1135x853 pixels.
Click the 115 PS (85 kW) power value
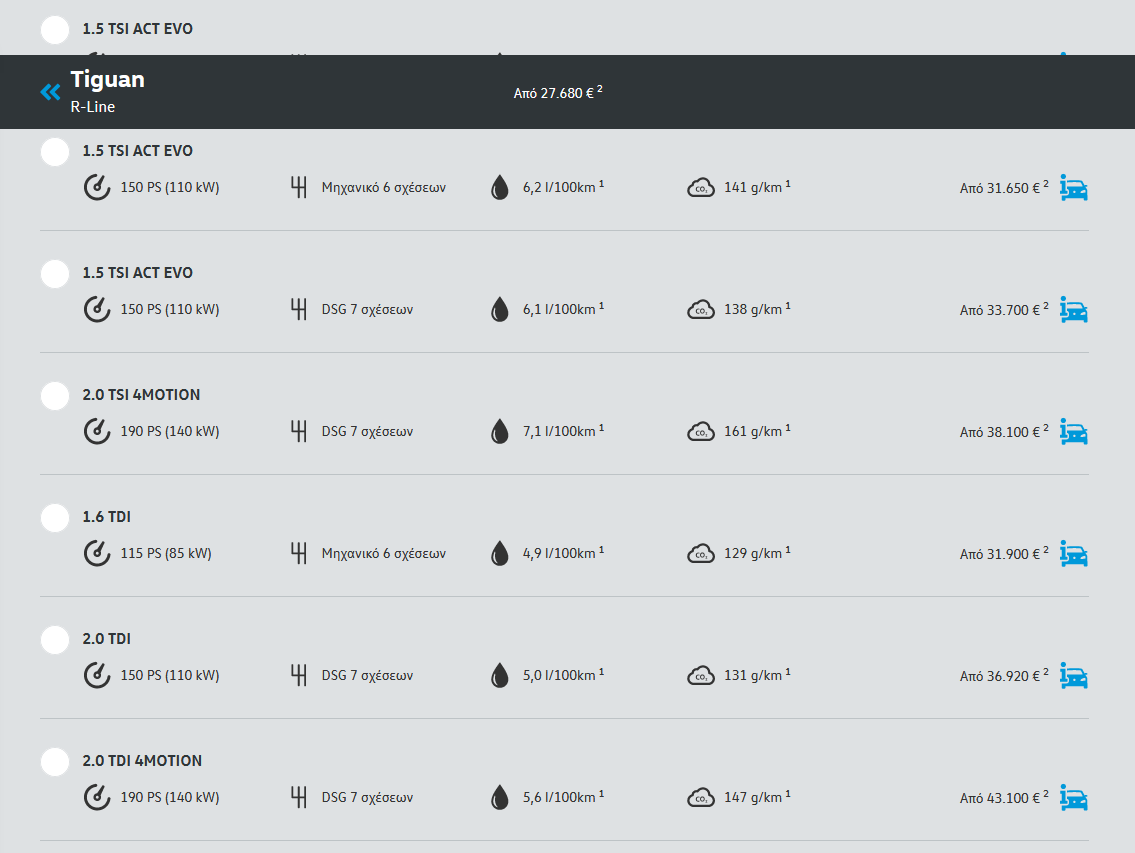(x=166, y=553)
